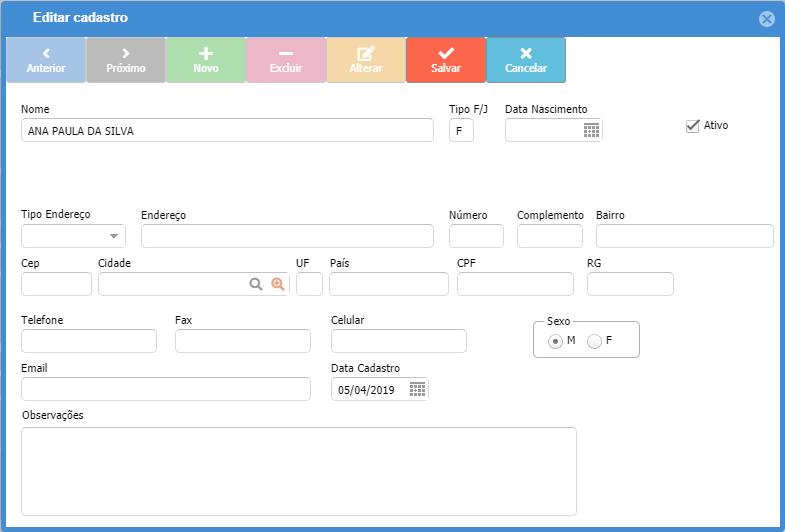785x532 pixels.
Task: Open calendar for Data Nascimento
Action: (591, 130)
